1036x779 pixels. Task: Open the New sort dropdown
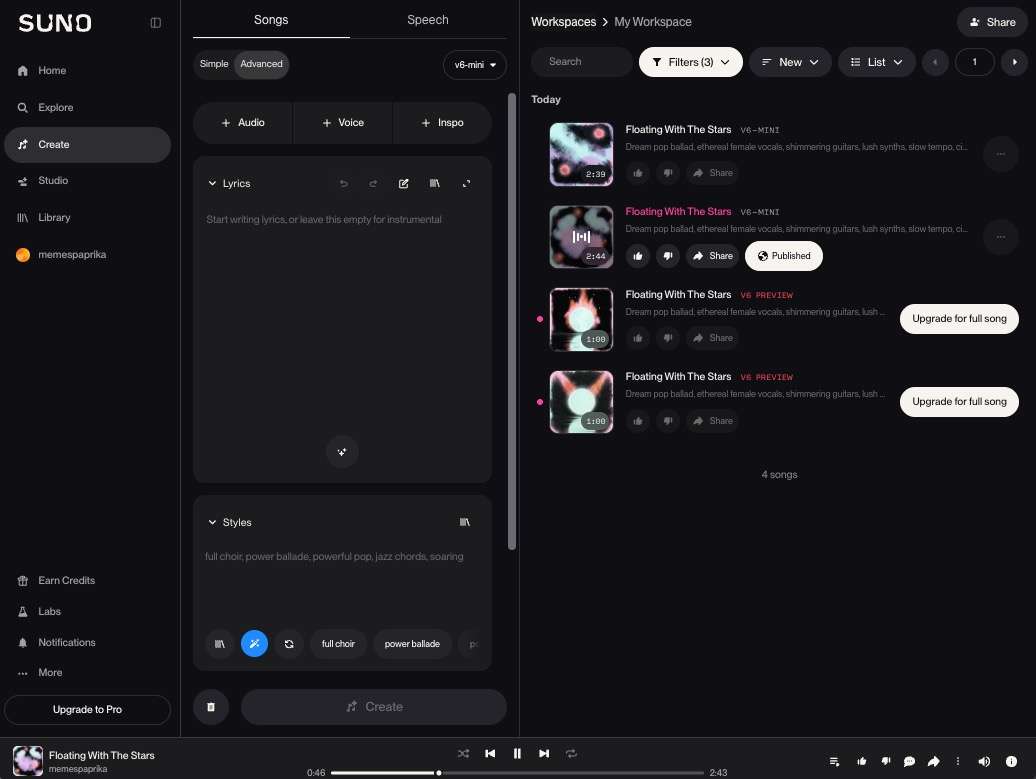click(x=790, y=62)
